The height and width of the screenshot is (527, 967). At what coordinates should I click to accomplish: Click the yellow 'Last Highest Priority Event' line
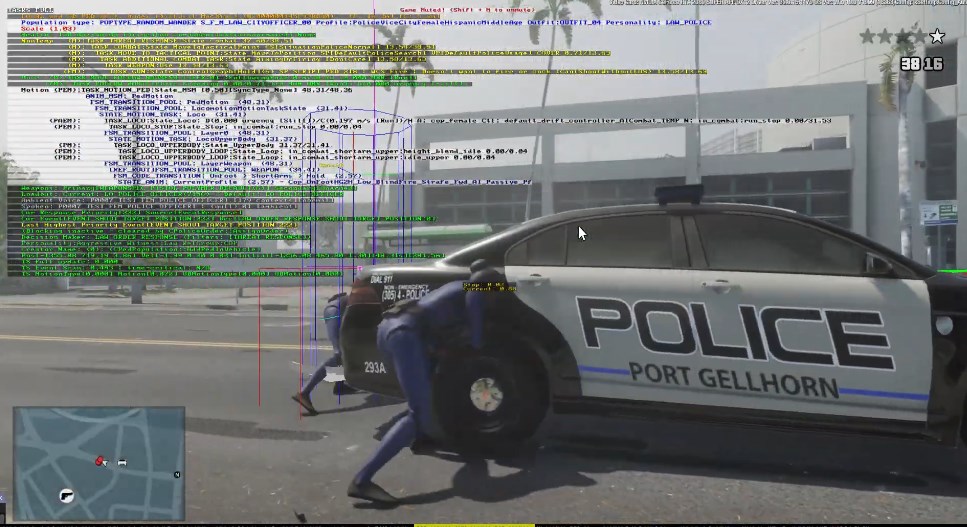pyautogui.click(x=159, y=226)
